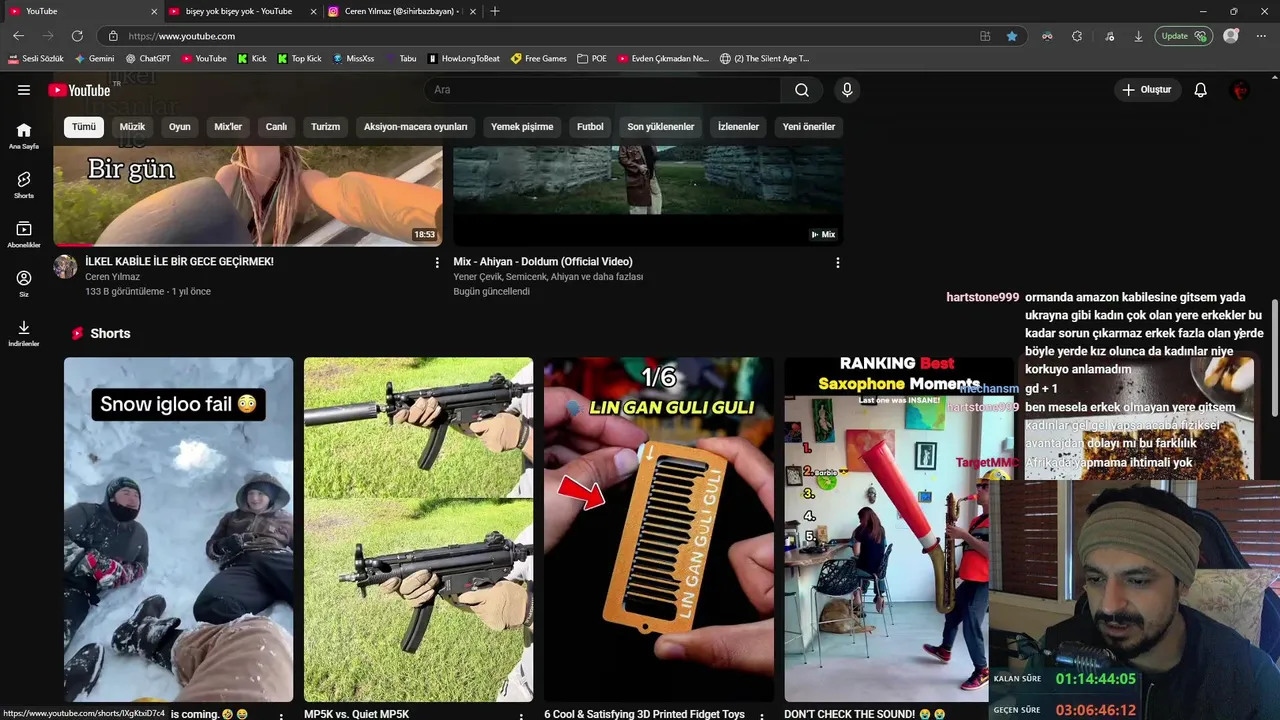
Task: Open the browser three-dot settings menu
Action: (1261, 36)
